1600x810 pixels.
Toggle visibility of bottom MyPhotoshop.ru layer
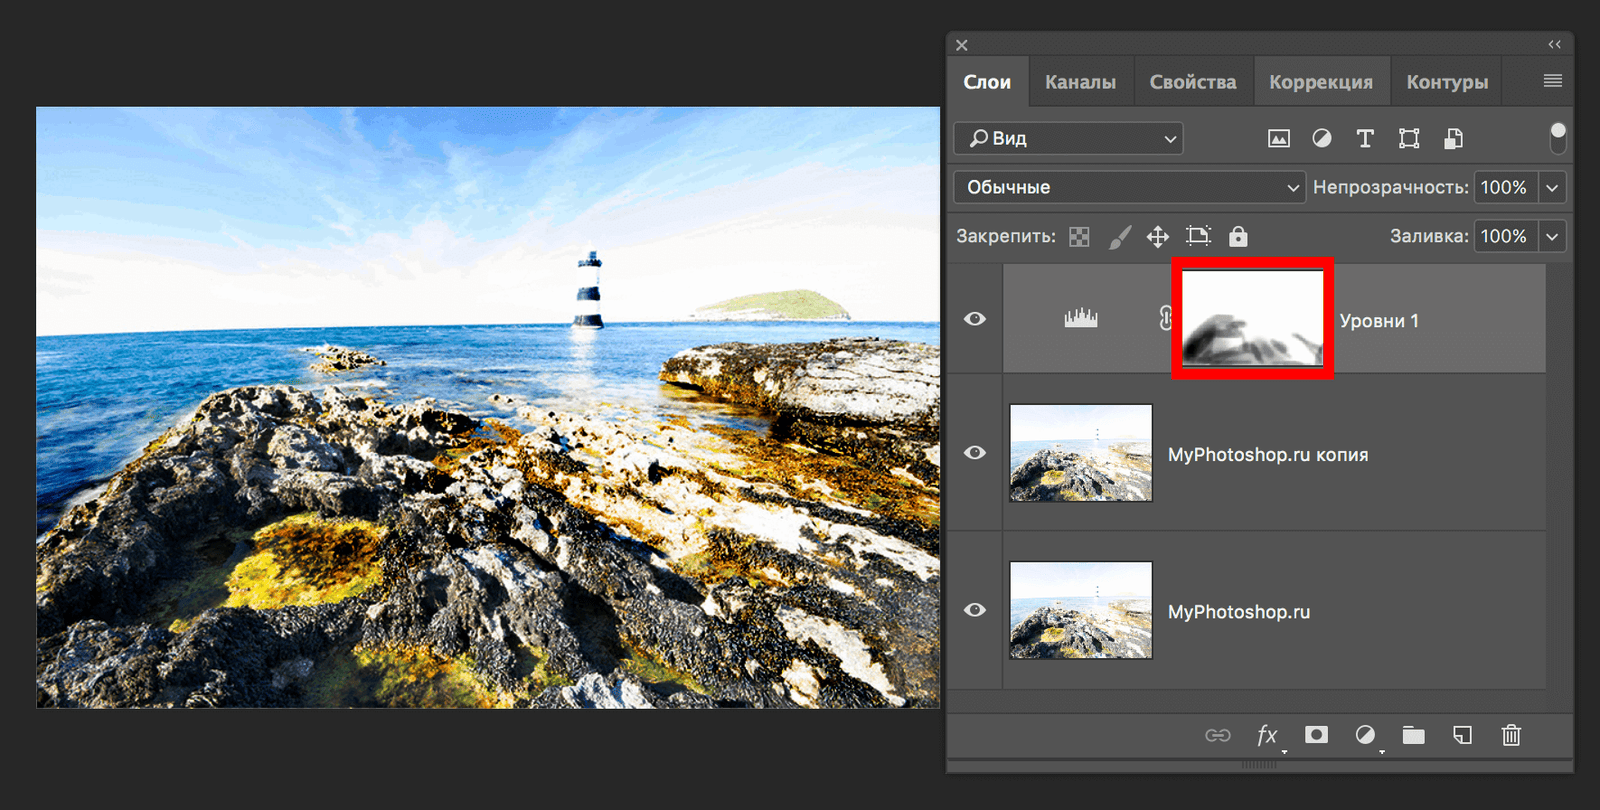[x=975, y=610]
